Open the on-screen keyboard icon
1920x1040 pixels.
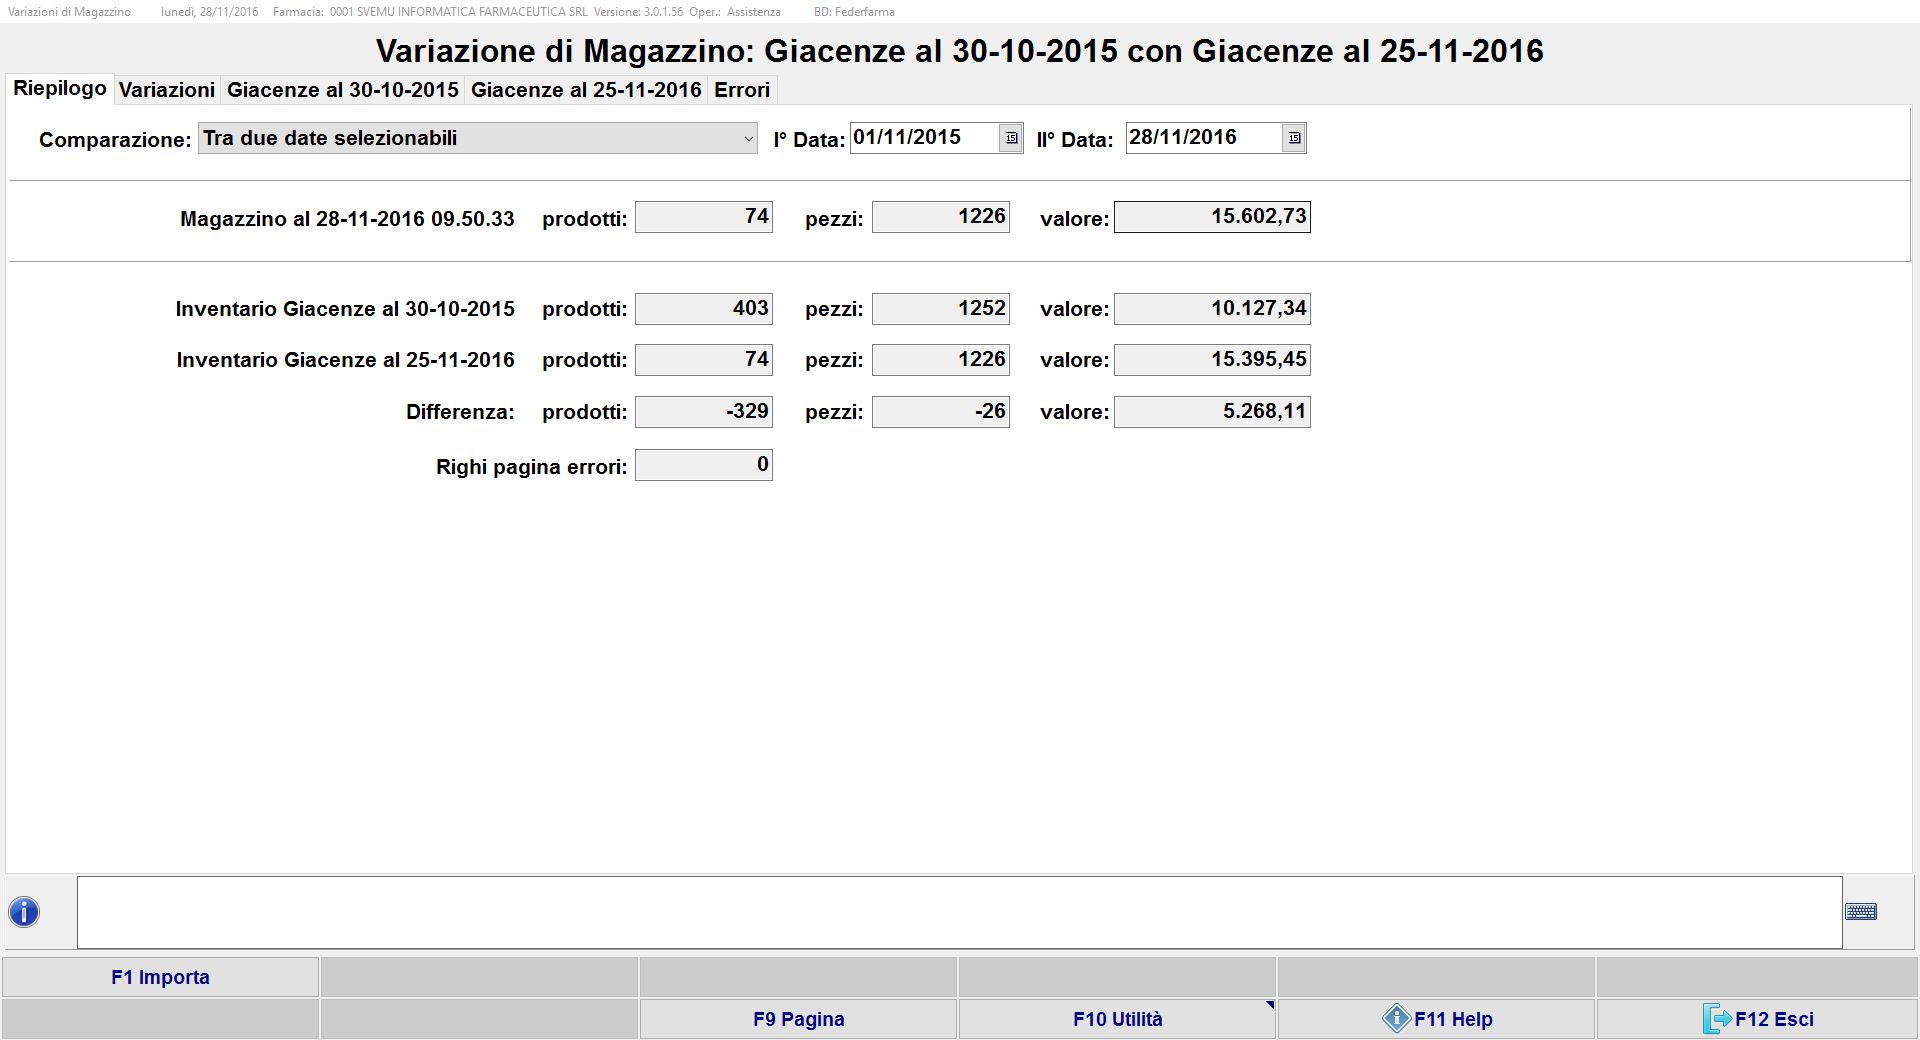click(x=1860, y=912)
